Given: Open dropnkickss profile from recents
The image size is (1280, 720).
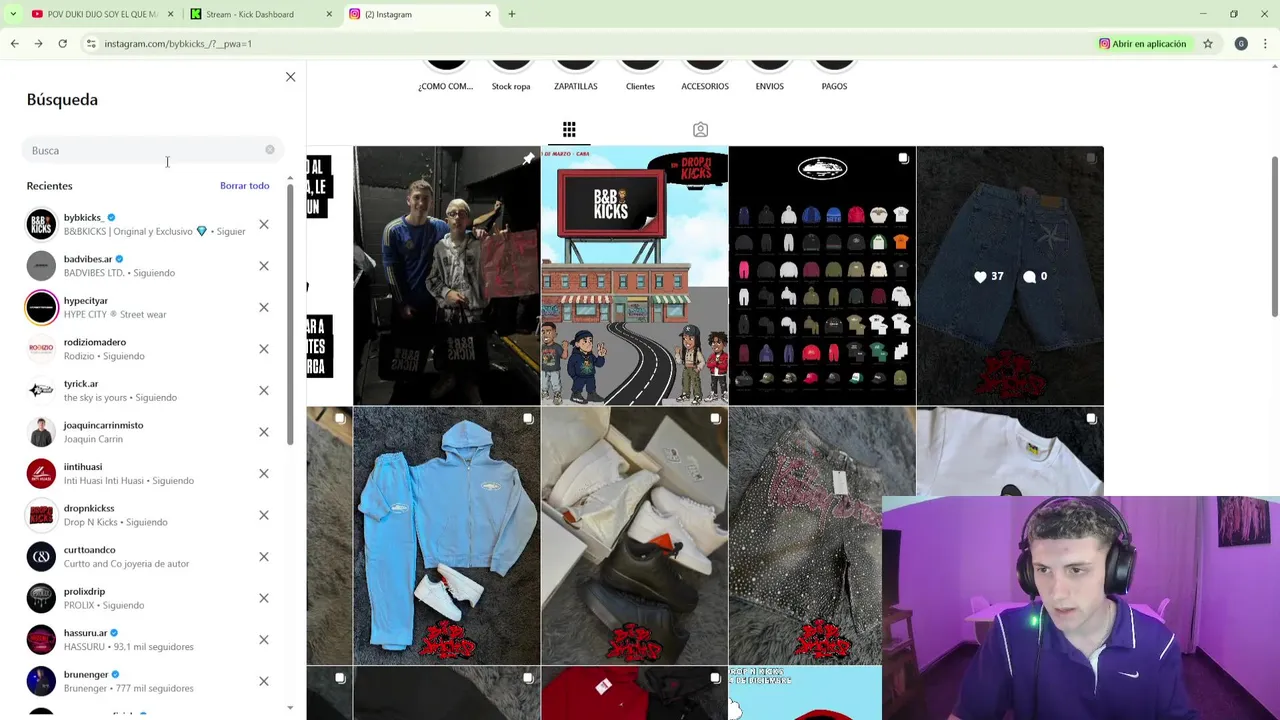Looking at the screenshot, I should (135, 515).
